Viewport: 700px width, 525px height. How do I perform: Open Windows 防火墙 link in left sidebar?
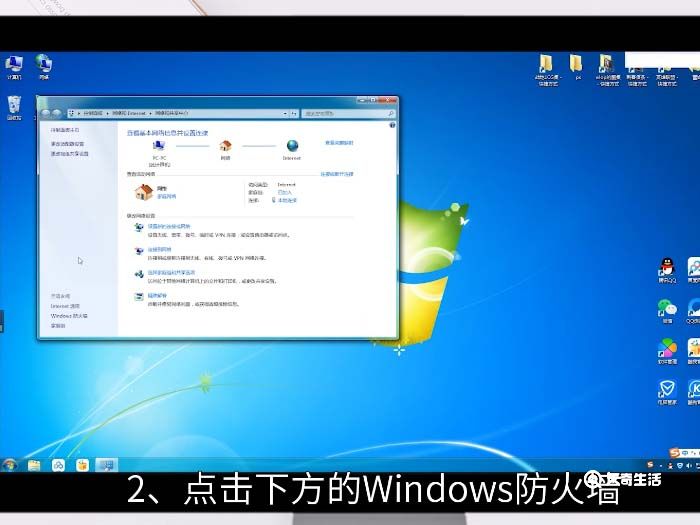69,316
